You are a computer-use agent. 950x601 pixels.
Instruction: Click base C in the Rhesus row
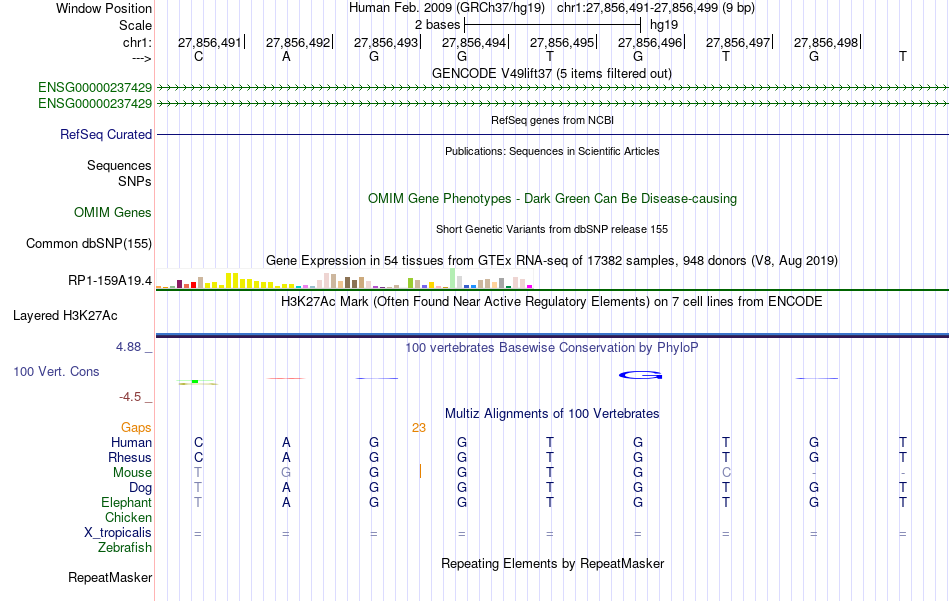click(198, 457)
